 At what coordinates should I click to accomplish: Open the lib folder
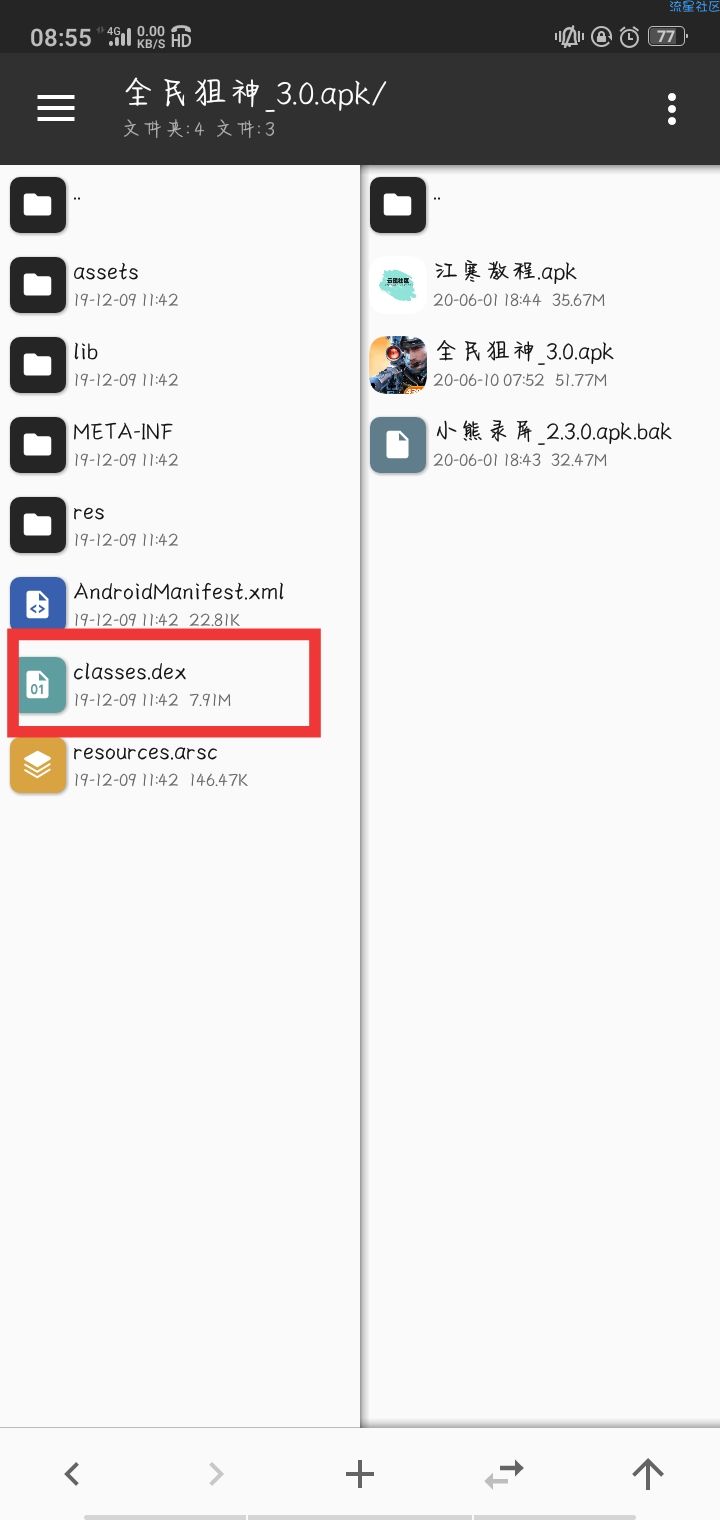point(180,365)
